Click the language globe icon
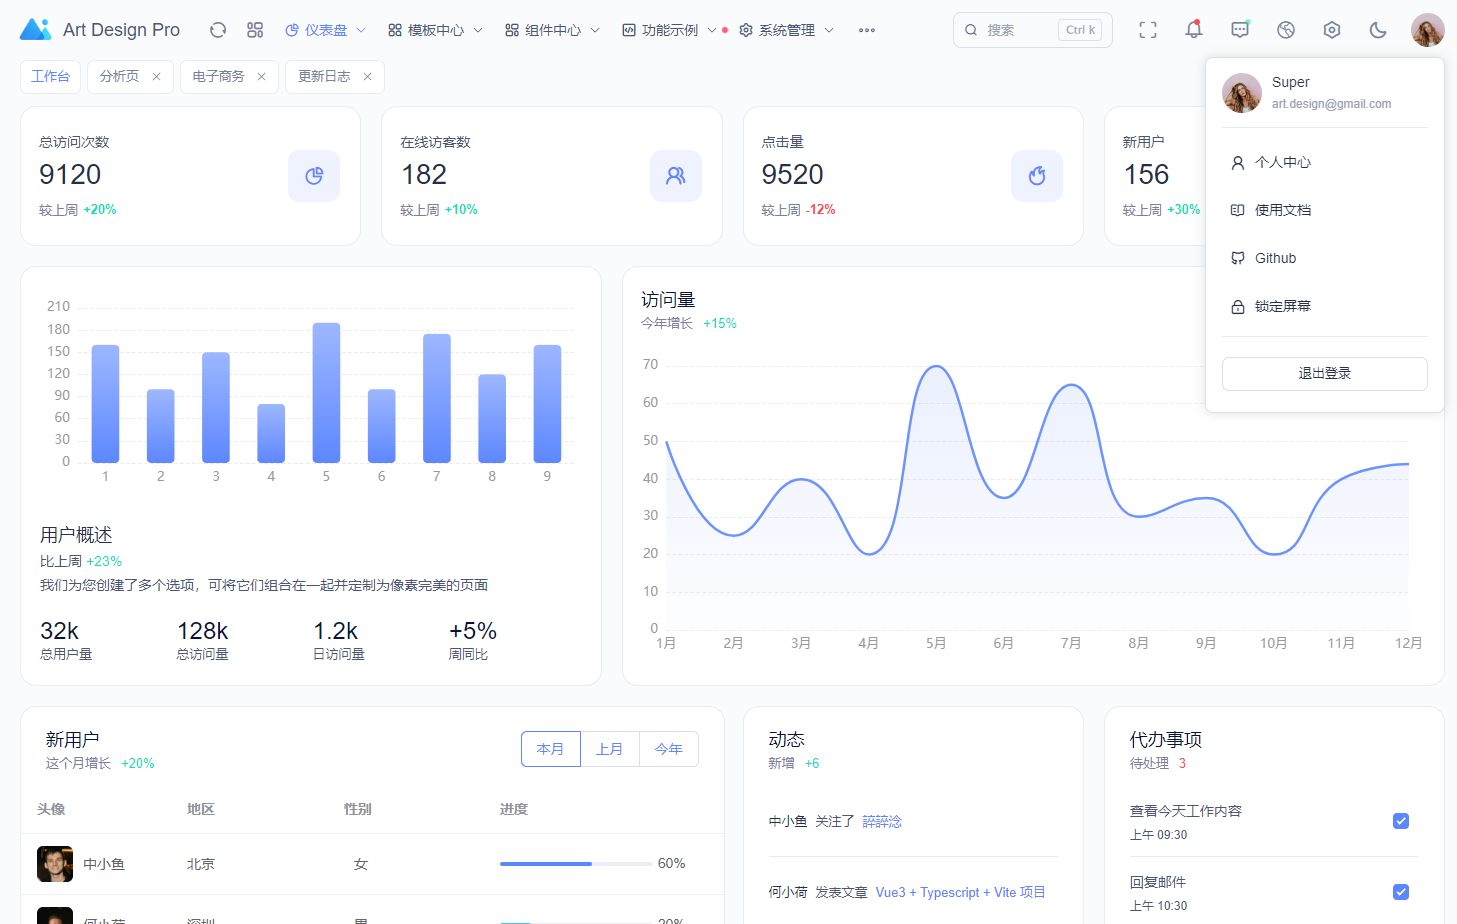 [1286, 30]
